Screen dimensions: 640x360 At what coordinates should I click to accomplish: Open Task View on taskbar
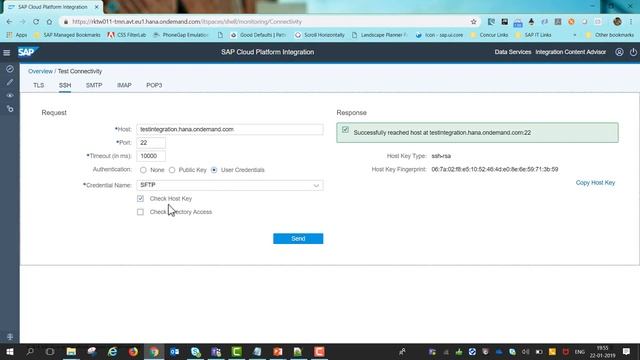pyautogui.click(x=50, y=352)
